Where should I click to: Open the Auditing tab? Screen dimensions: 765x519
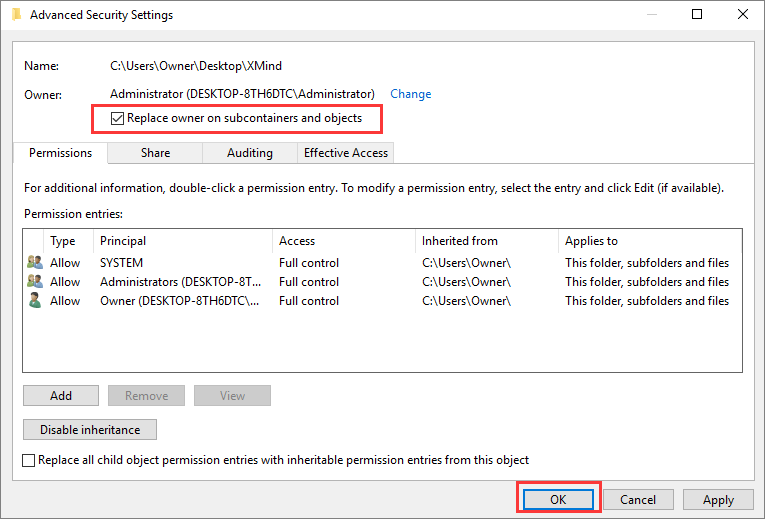pyautogui.click(x=249, y=153)
